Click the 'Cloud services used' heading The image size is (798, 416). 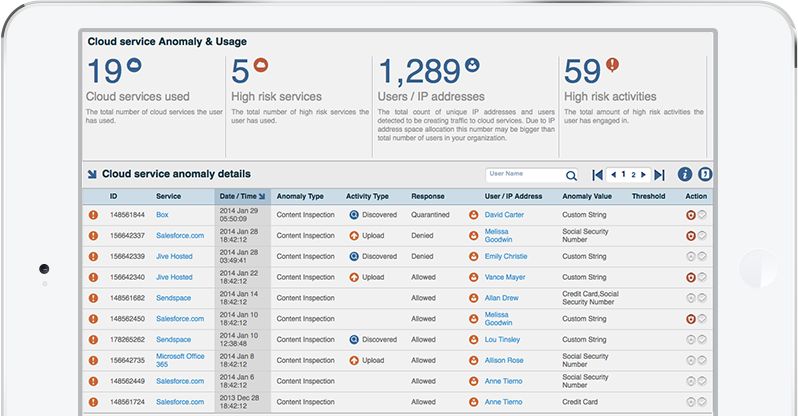[x=137, y=96]
